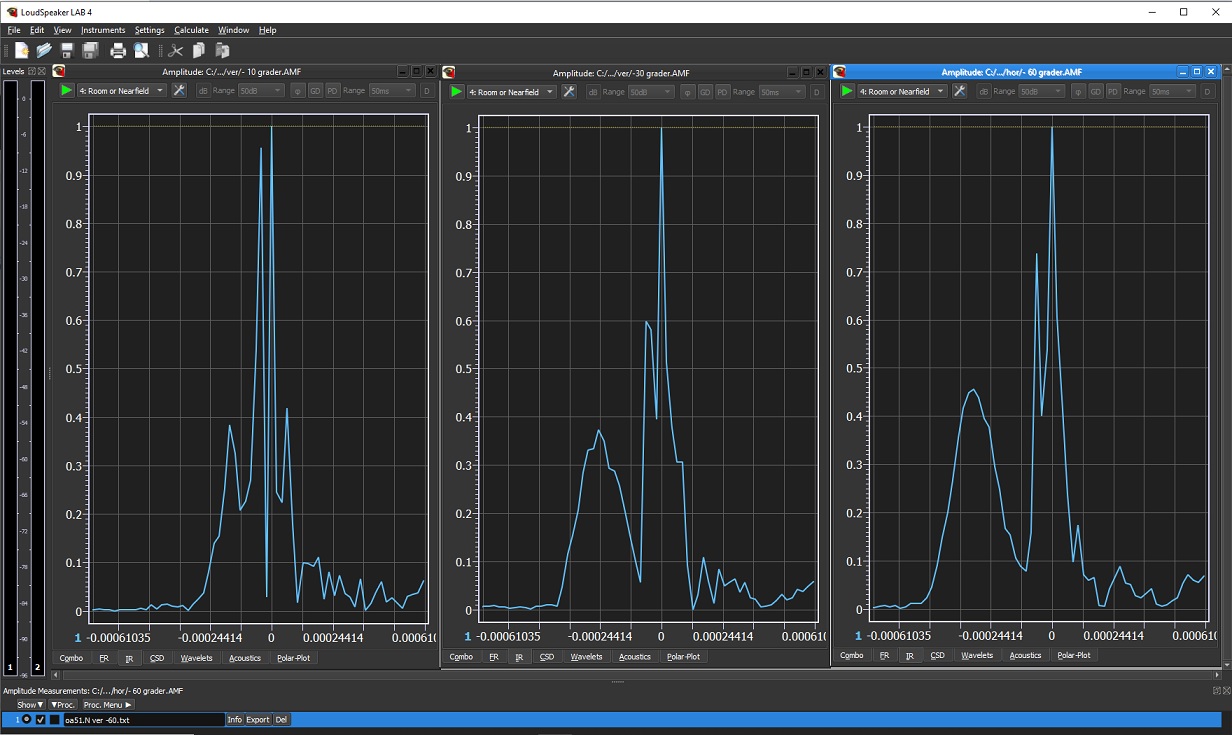Toggle GD button in -30 grader window
This screenshot has height=735, width=1232.
[705, 92]
